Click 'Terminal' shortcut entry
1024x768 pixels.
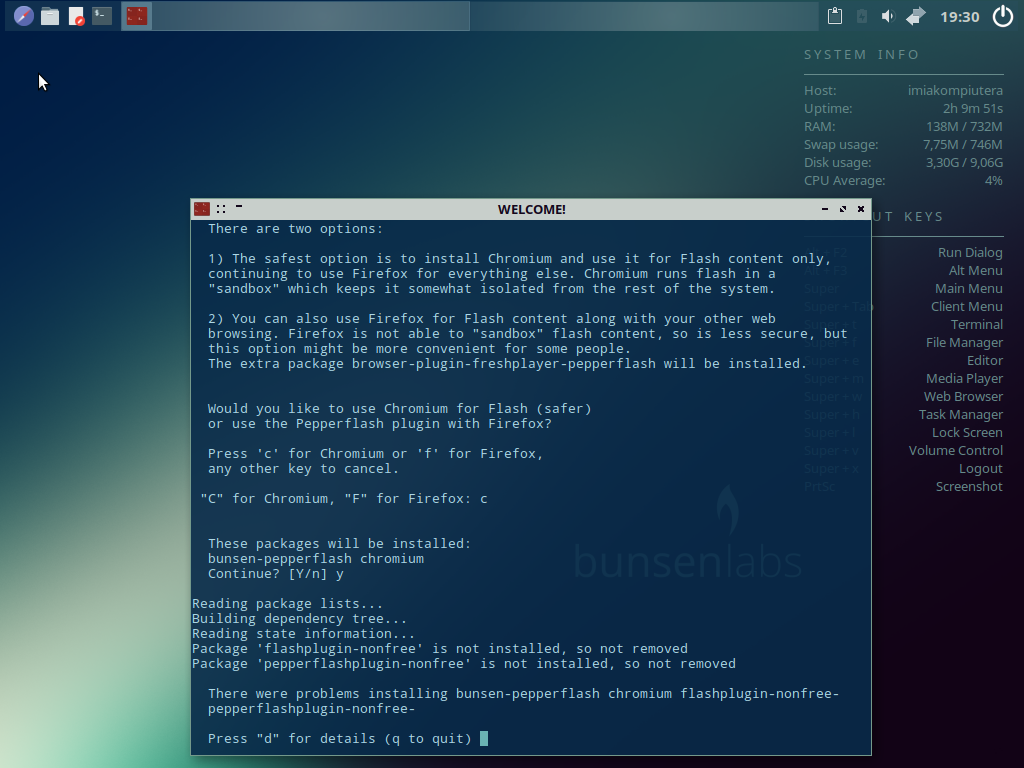976,325
